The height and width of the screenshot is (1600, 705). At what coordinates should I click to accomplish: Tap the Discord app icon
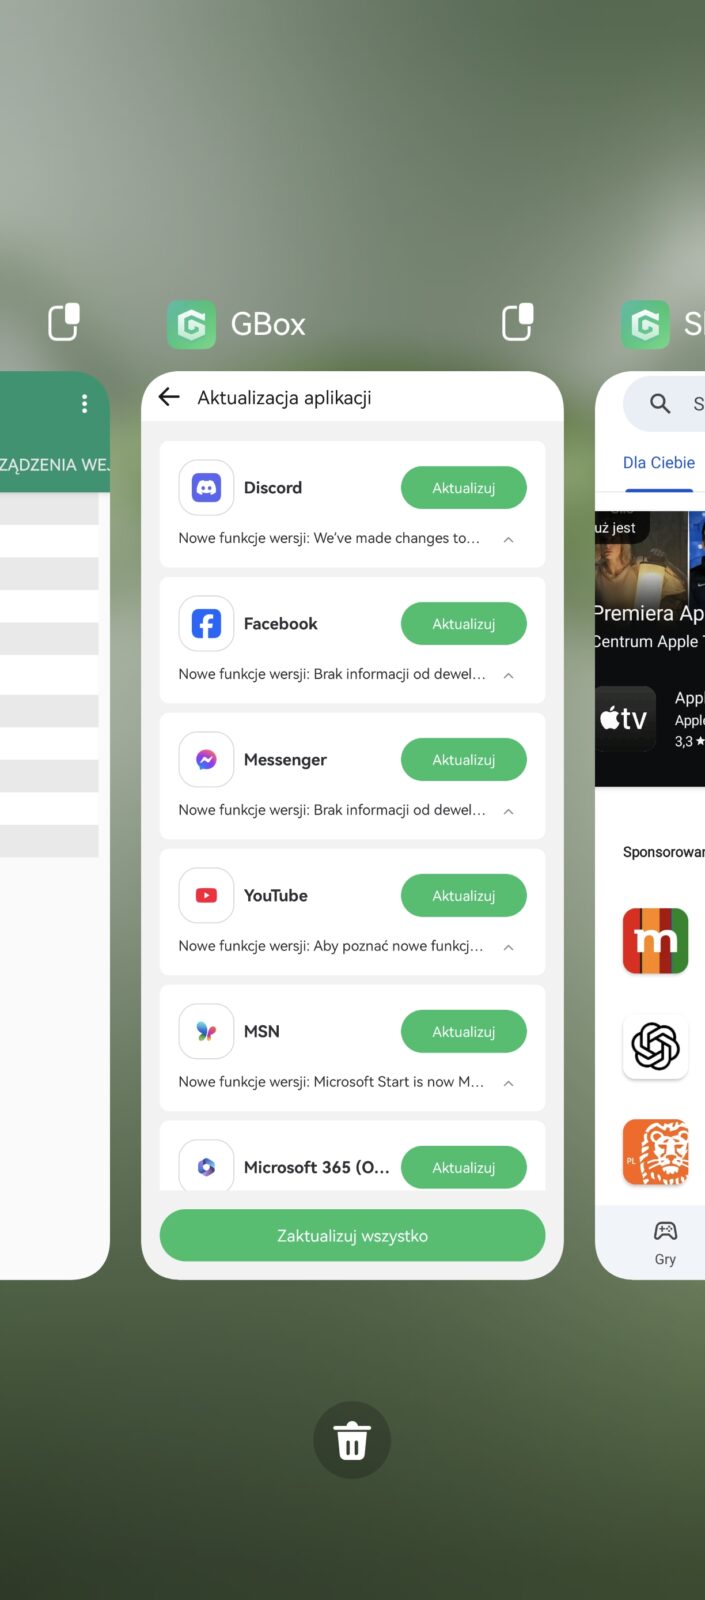(x=206, y=488)
